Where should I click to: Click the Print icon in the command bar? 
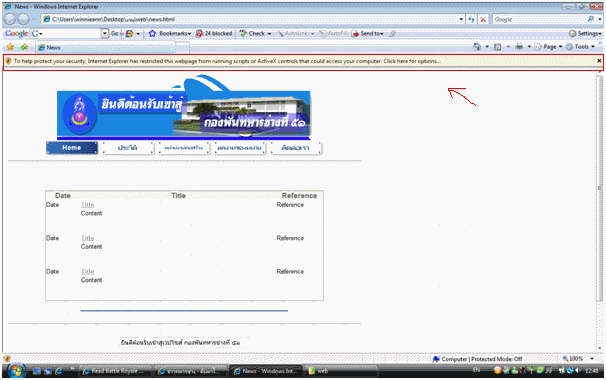tap(519, 47)
